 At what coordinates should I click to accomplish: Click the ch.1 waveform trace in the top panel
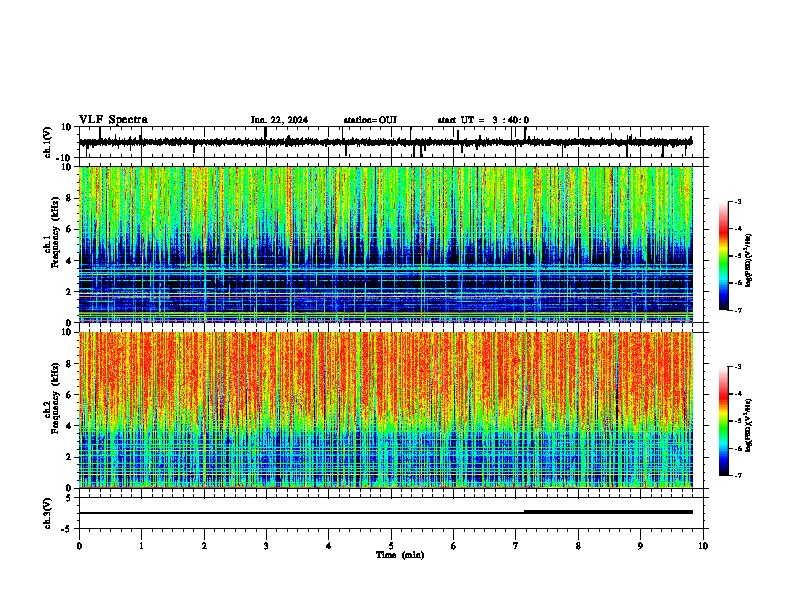(385, 142)
